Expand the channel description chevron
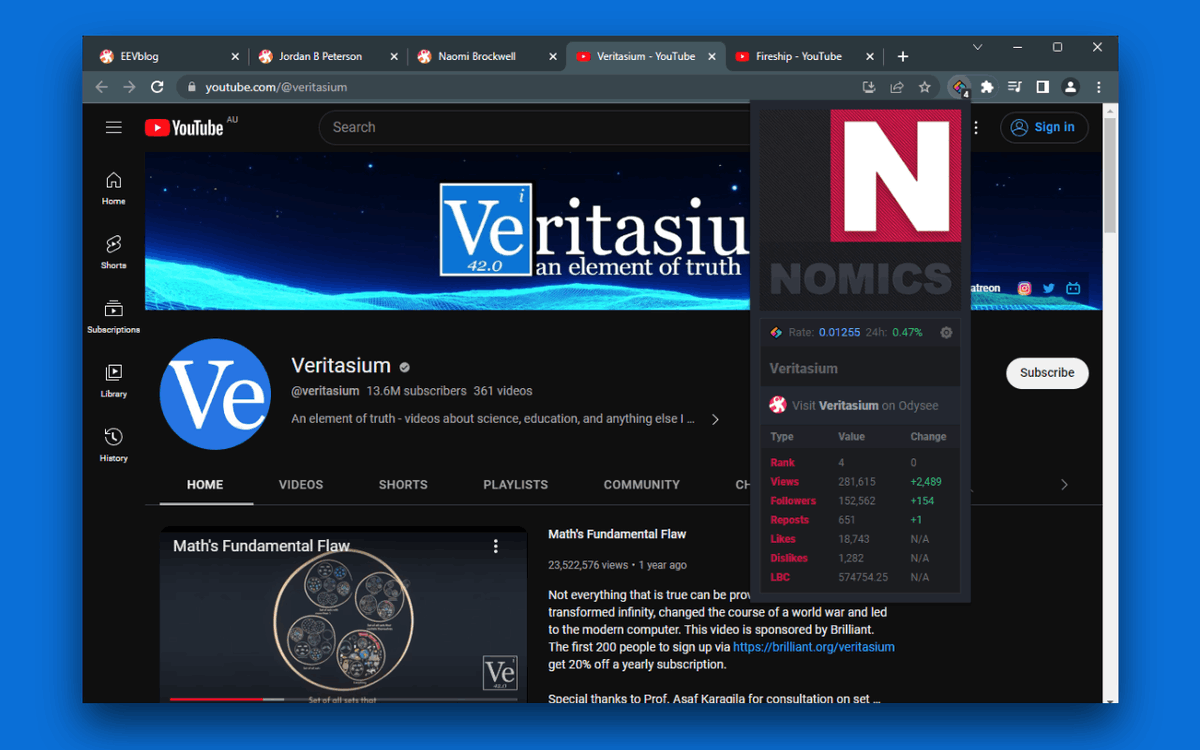This screenshot has width=1200, height=750. [x=715, y=420]
